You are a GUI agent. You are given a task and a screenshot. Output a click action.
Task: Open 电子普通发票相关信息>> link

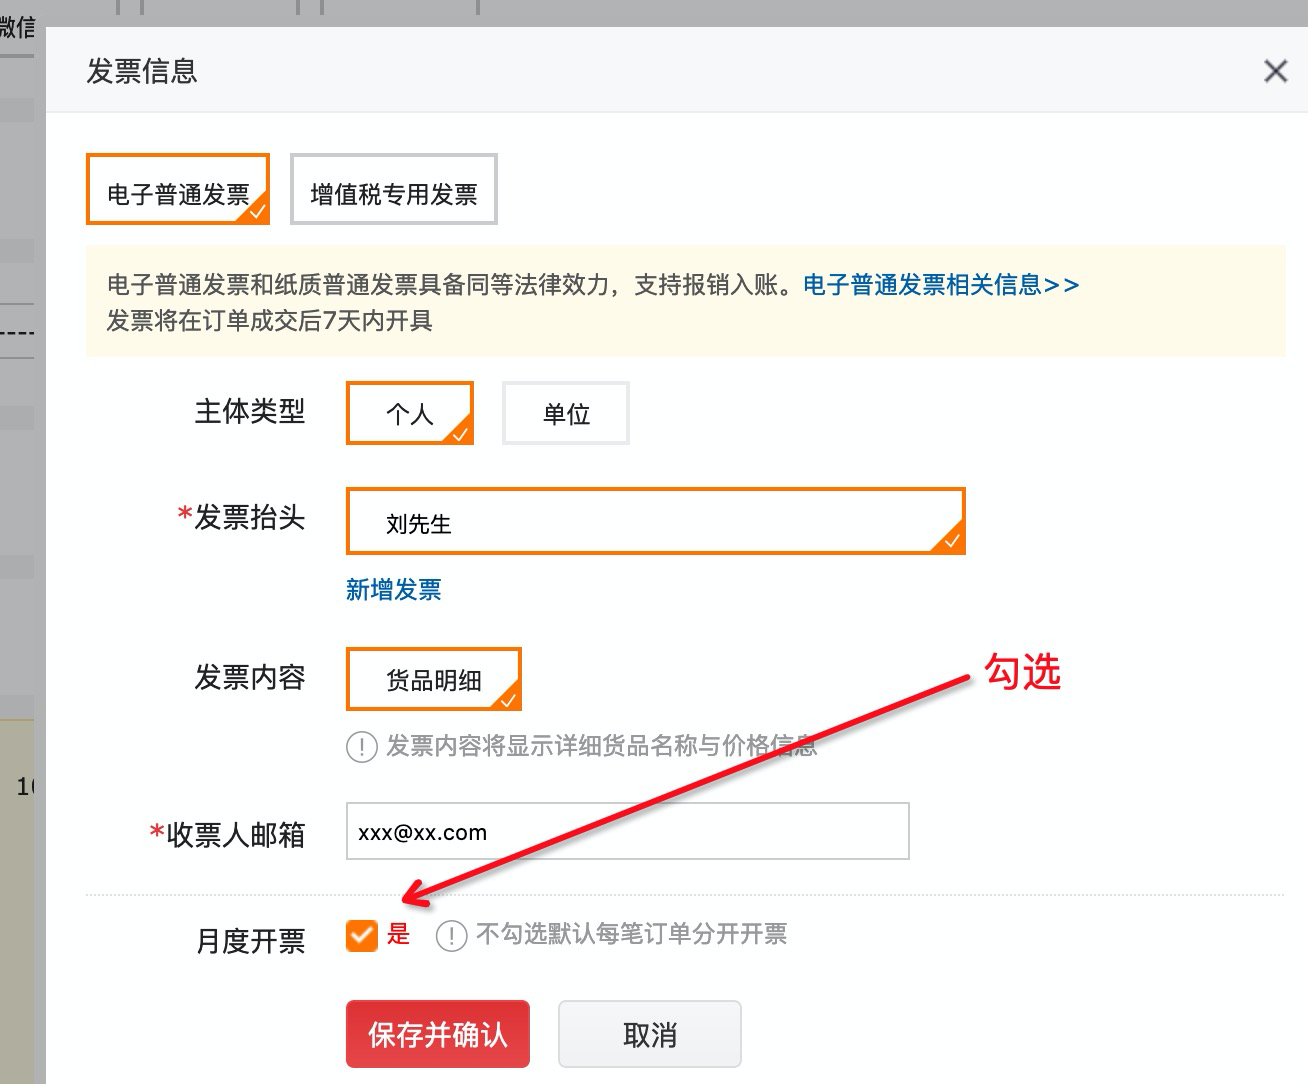pos(941,285)
